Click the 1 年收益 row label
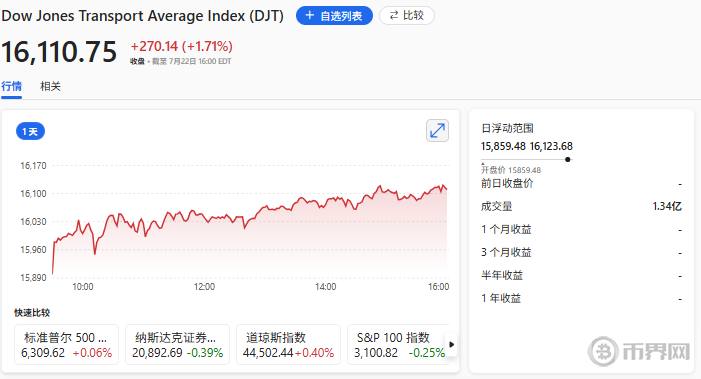Viewport: 701px width, 379px height. click(501, 298)
